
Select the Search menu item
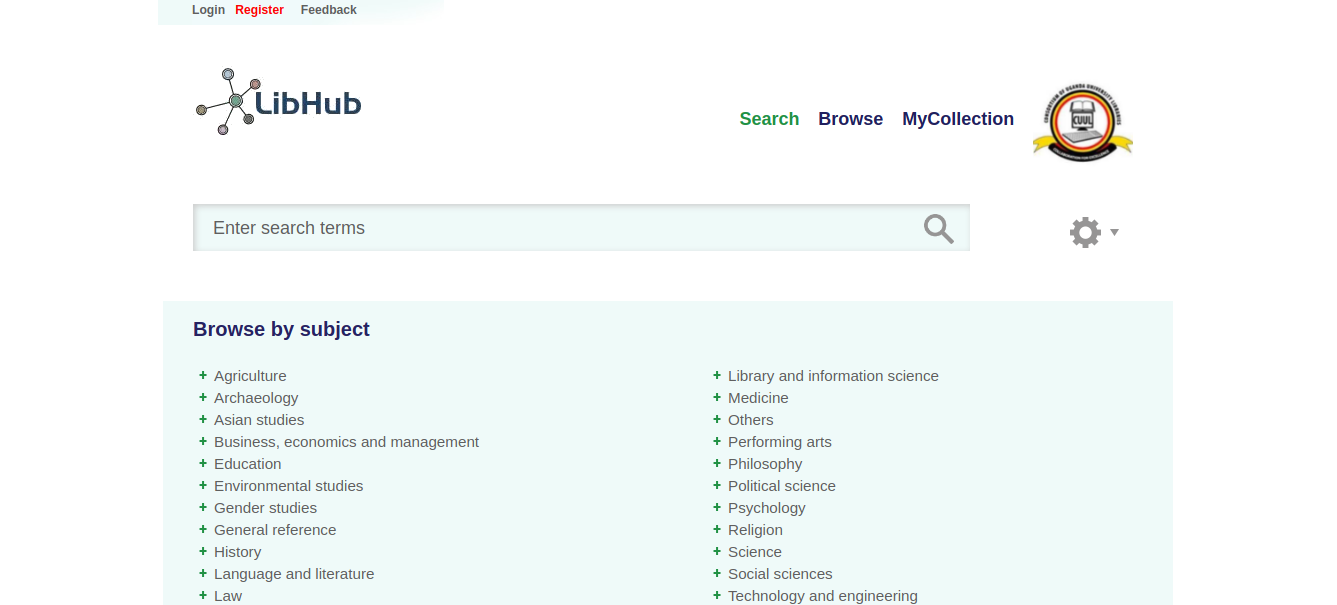[x=769, y=119]
